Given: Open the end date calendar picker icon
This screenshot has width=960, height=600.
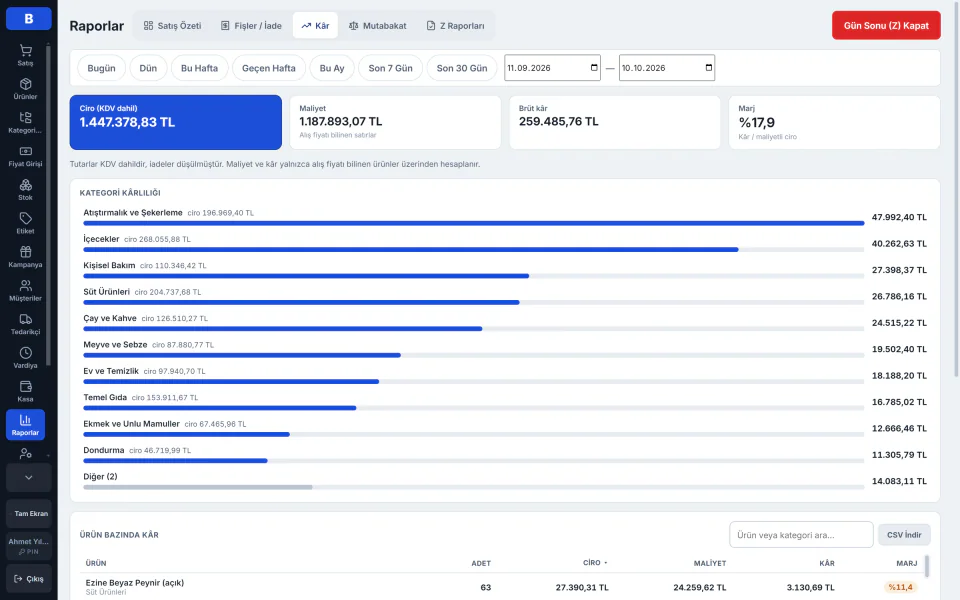Looking at the screenshot, I should 708,67.
